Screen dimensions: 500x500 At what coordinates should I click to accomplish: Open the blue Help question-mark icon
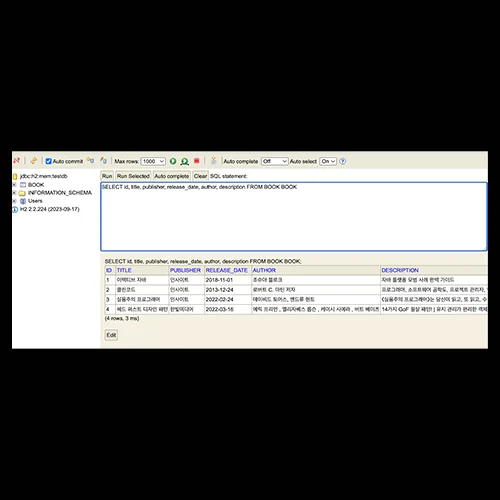point(343,161)
